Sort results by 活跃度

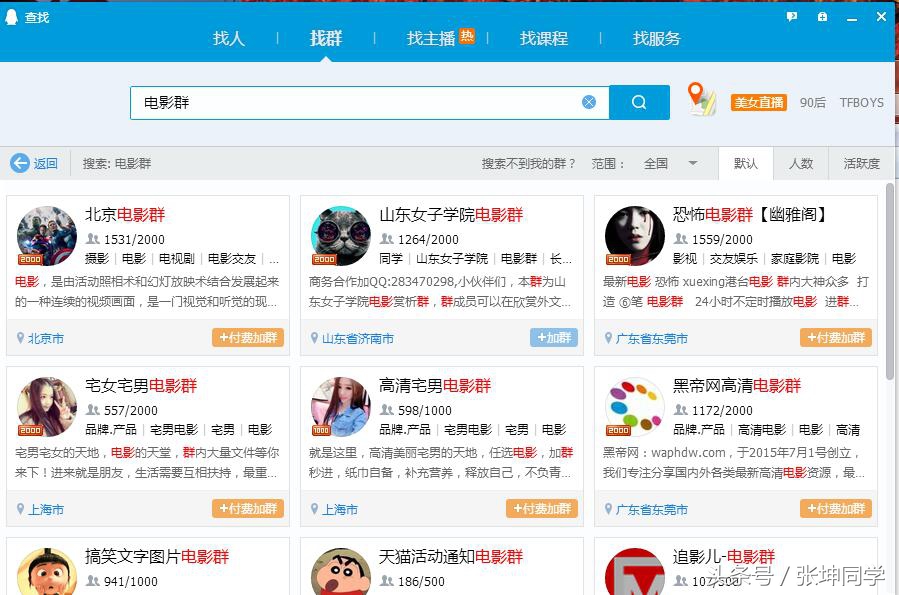(860, 164)
